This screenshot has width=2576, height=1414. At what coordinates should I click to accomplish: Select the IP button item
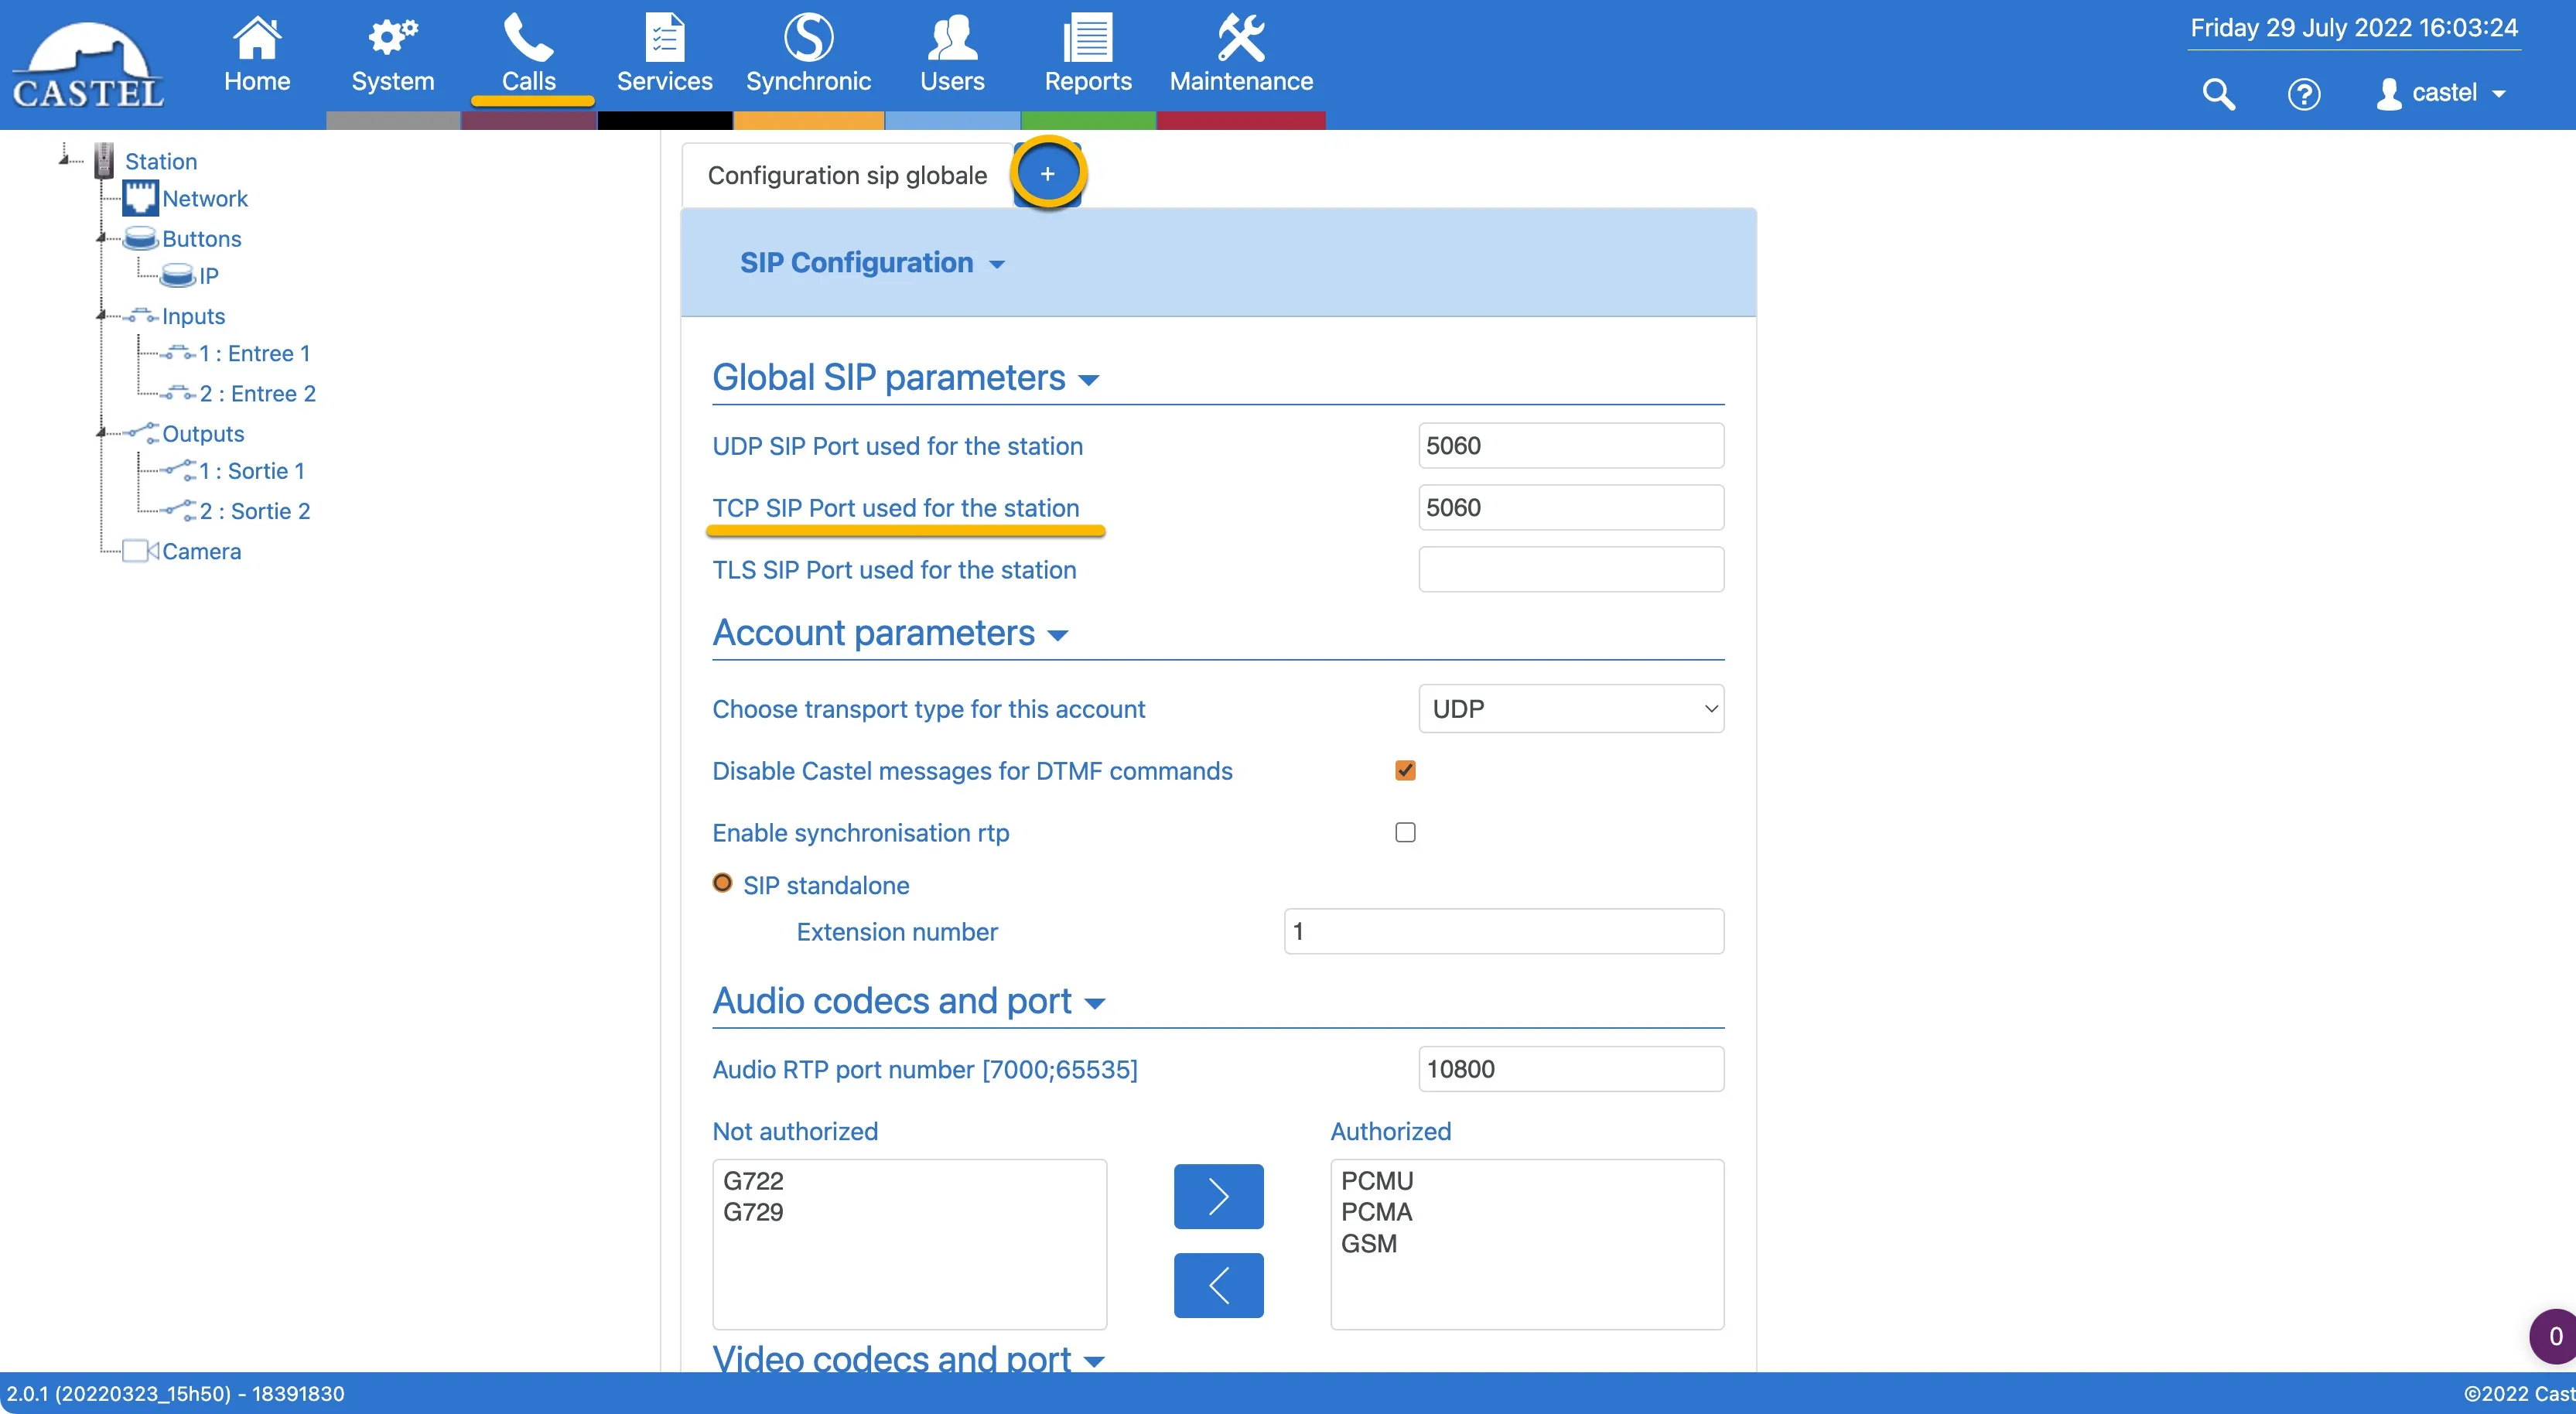tap(208, 276)
